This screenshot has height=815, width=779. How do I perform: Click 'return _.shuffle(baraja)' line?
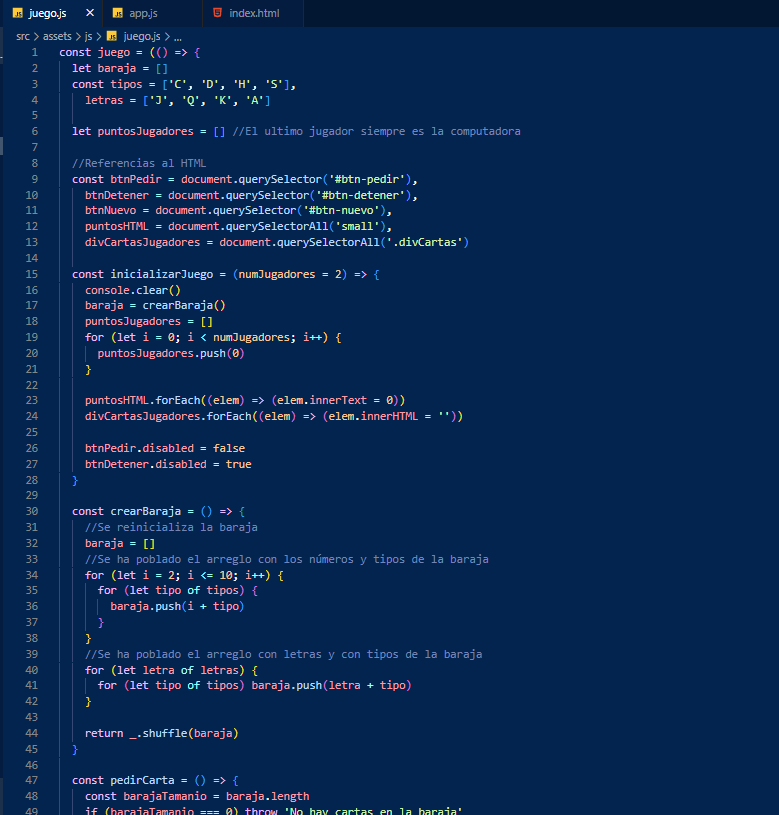tap(162, 733)
